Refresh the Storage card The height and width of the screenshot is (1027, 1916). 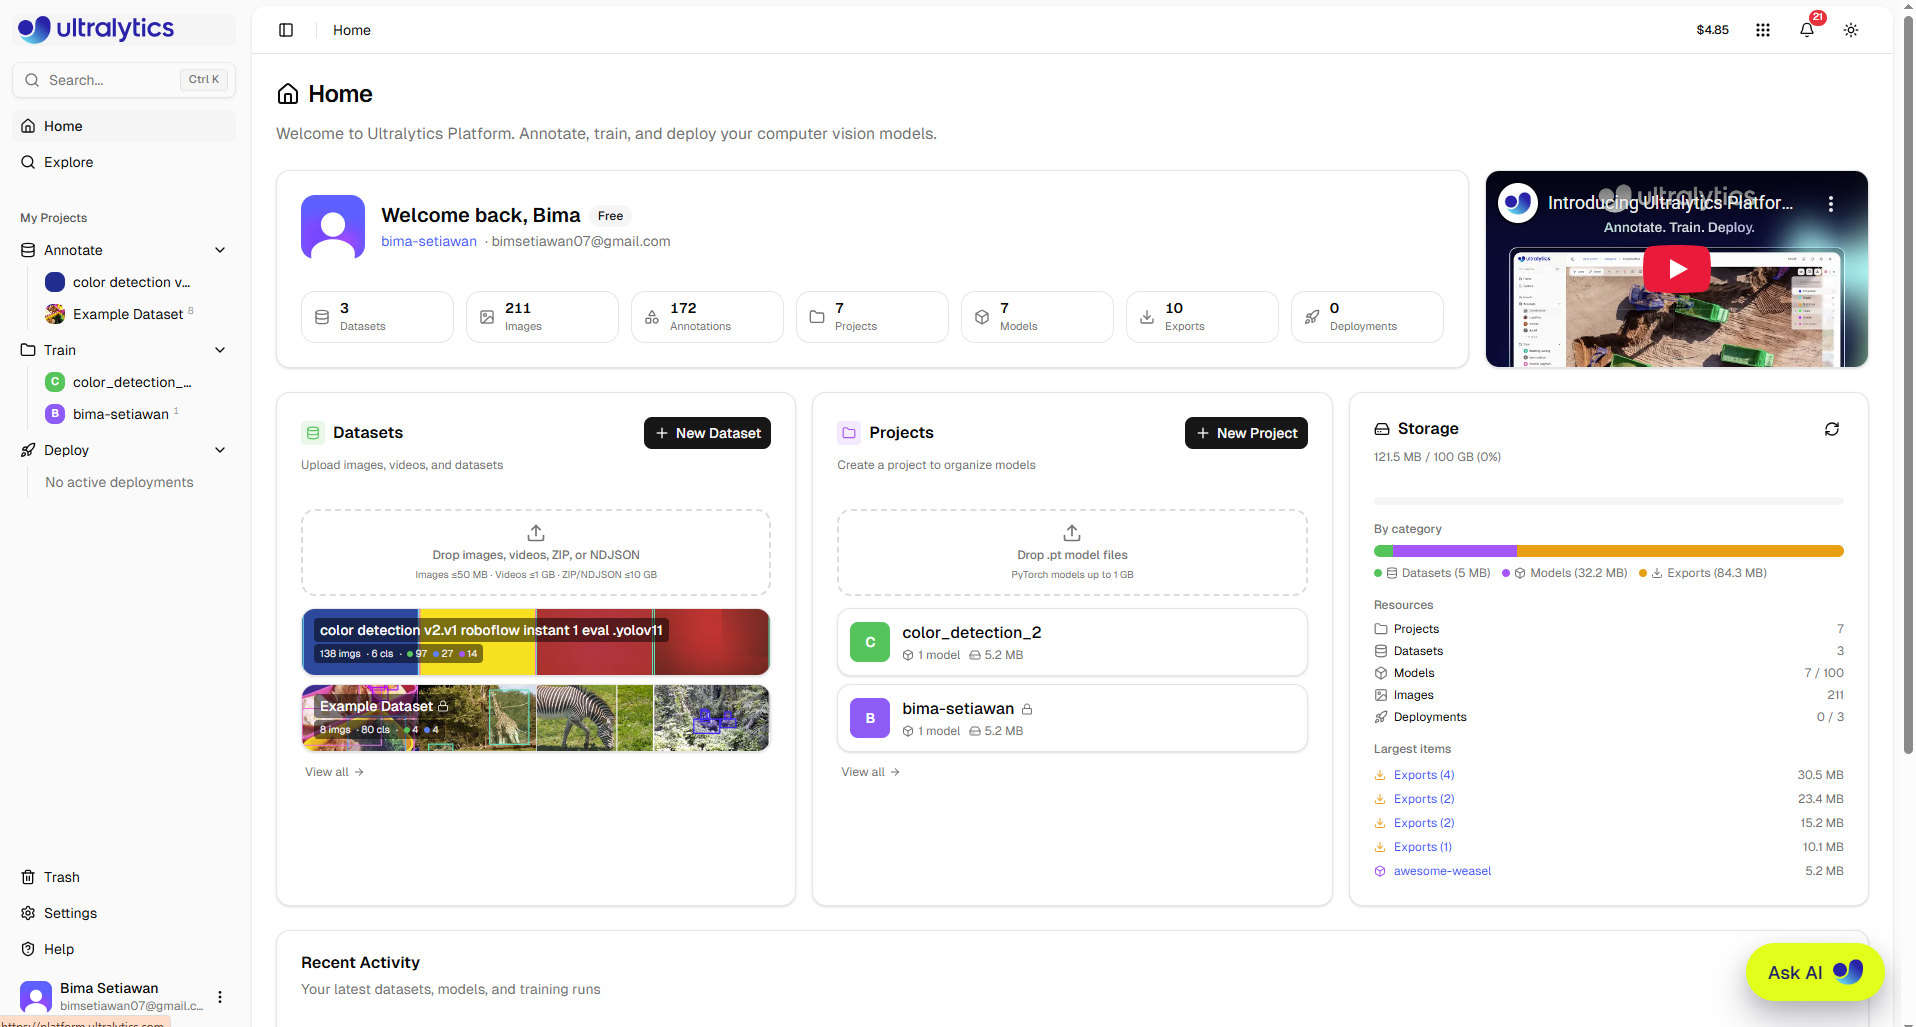tap(1832, 429)
